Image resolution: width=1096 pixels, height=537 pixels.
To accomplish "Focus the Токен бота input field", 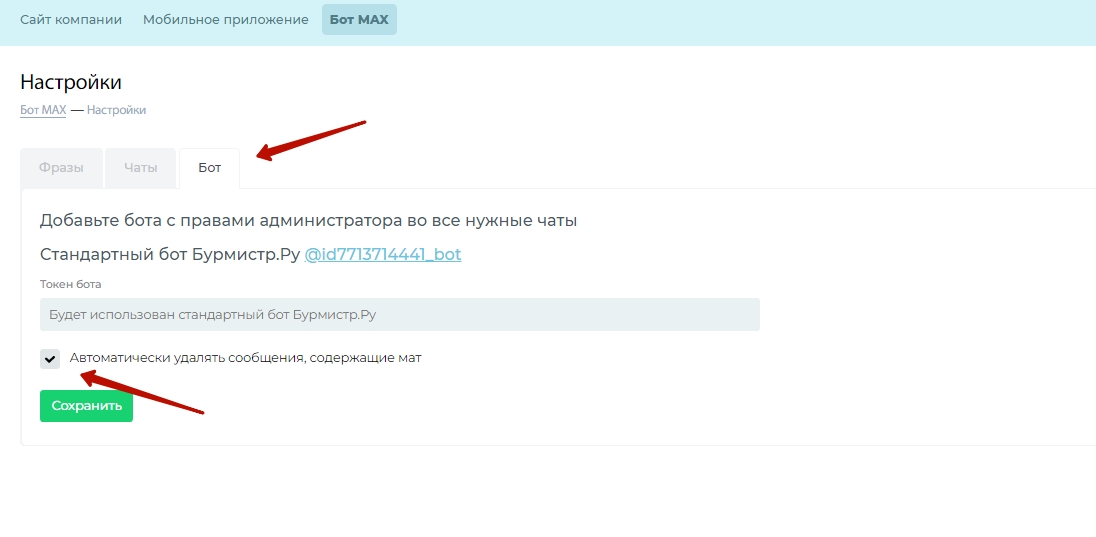I will pos(400,314).
